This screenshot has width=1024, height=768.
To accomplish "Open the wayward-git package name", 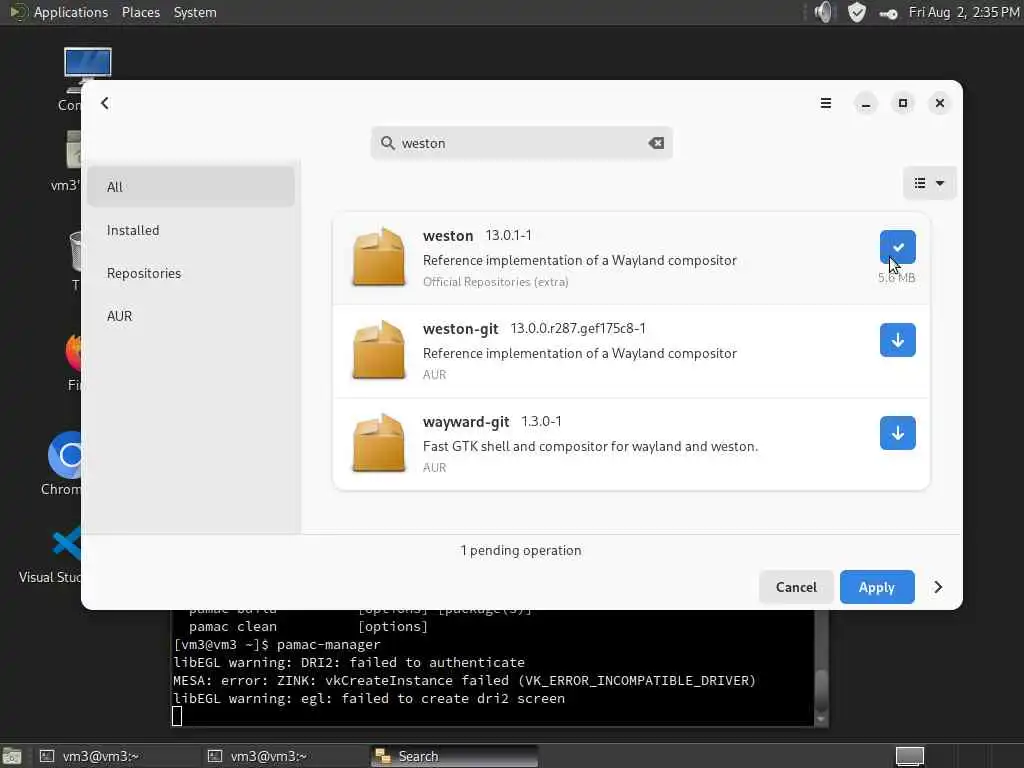I will click(466, 422).
